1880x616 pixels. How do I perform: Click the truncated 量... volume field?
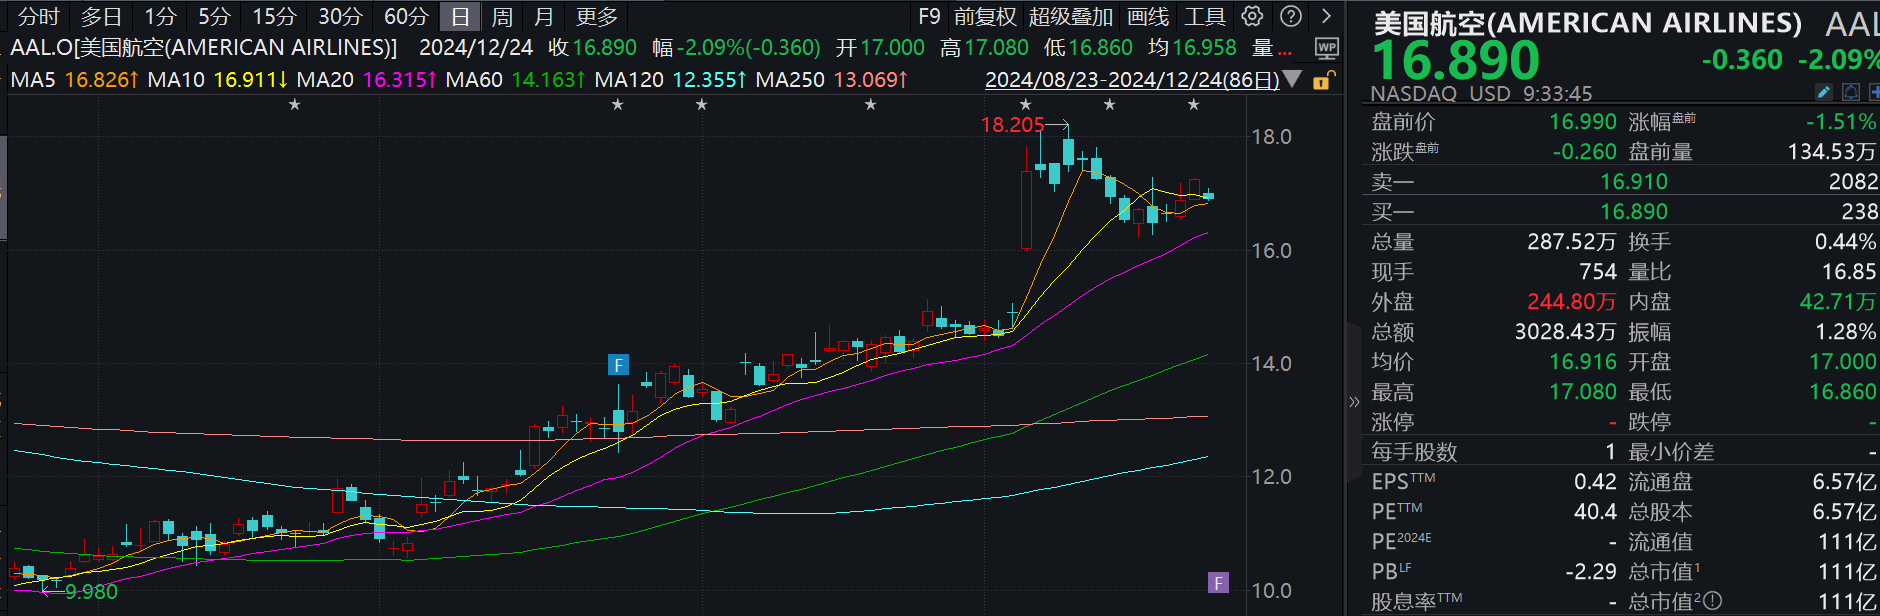1272,48
